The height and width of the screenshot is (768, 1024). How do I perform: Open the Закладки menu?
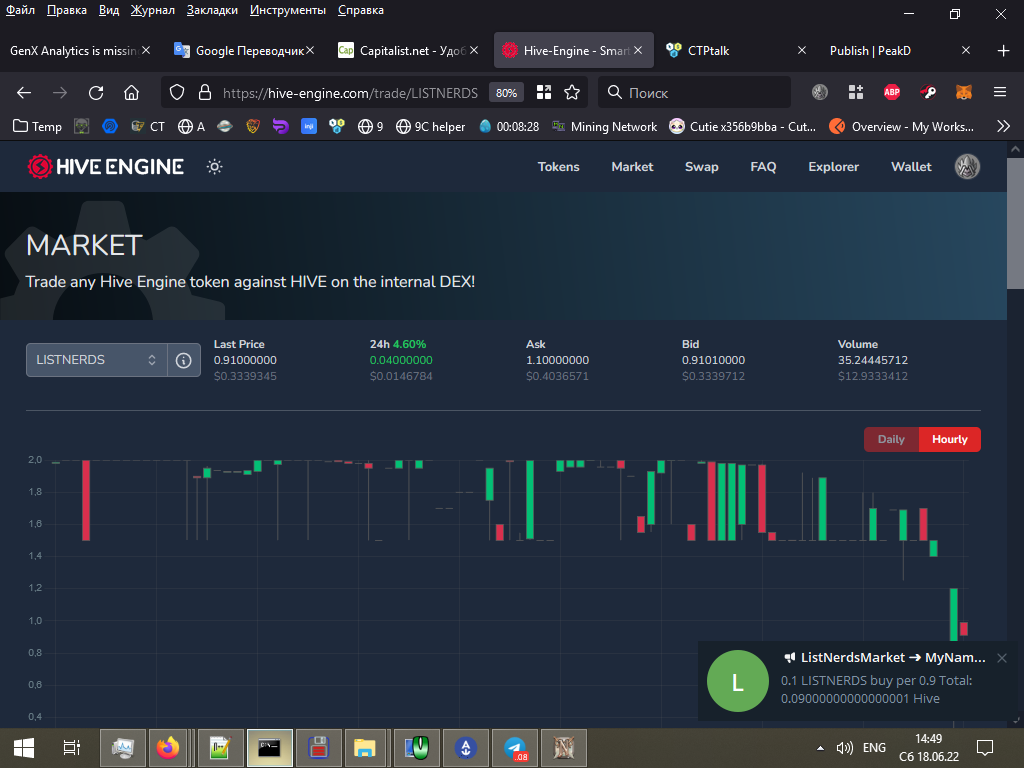pyautogui.click(x=212, y=10)
